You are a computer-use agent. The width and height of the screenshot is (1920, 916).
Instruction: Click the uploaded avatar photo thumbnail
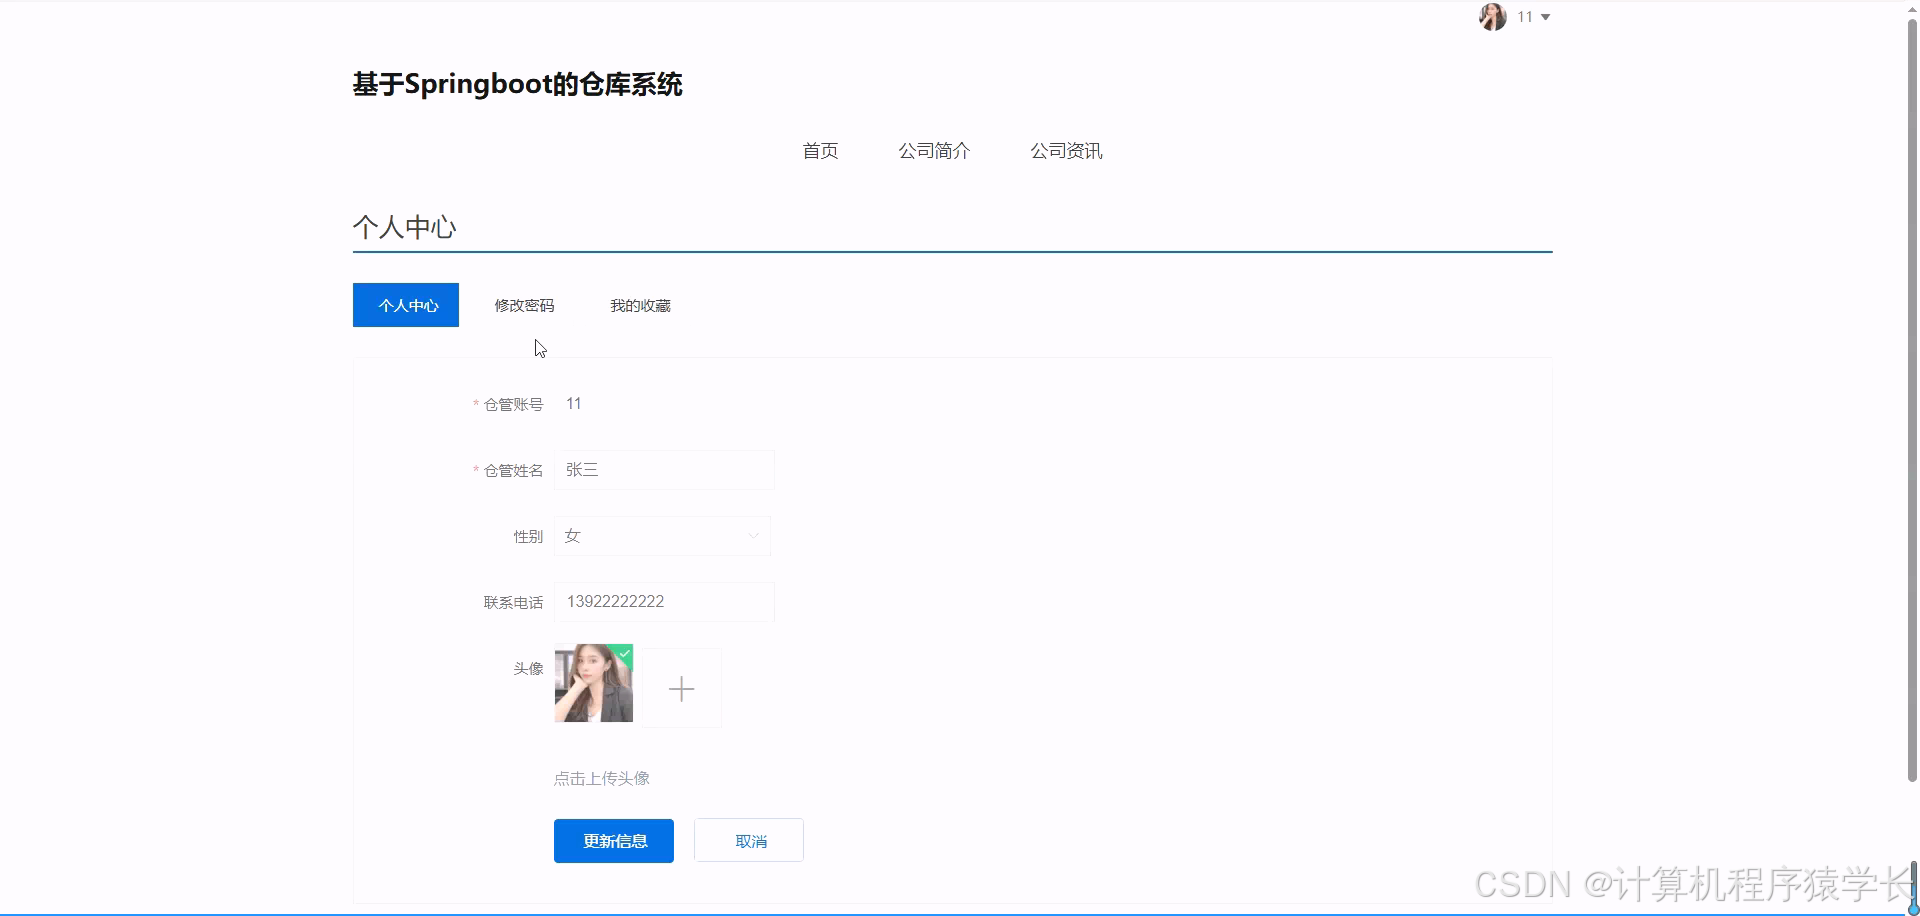tap(593, 684)
